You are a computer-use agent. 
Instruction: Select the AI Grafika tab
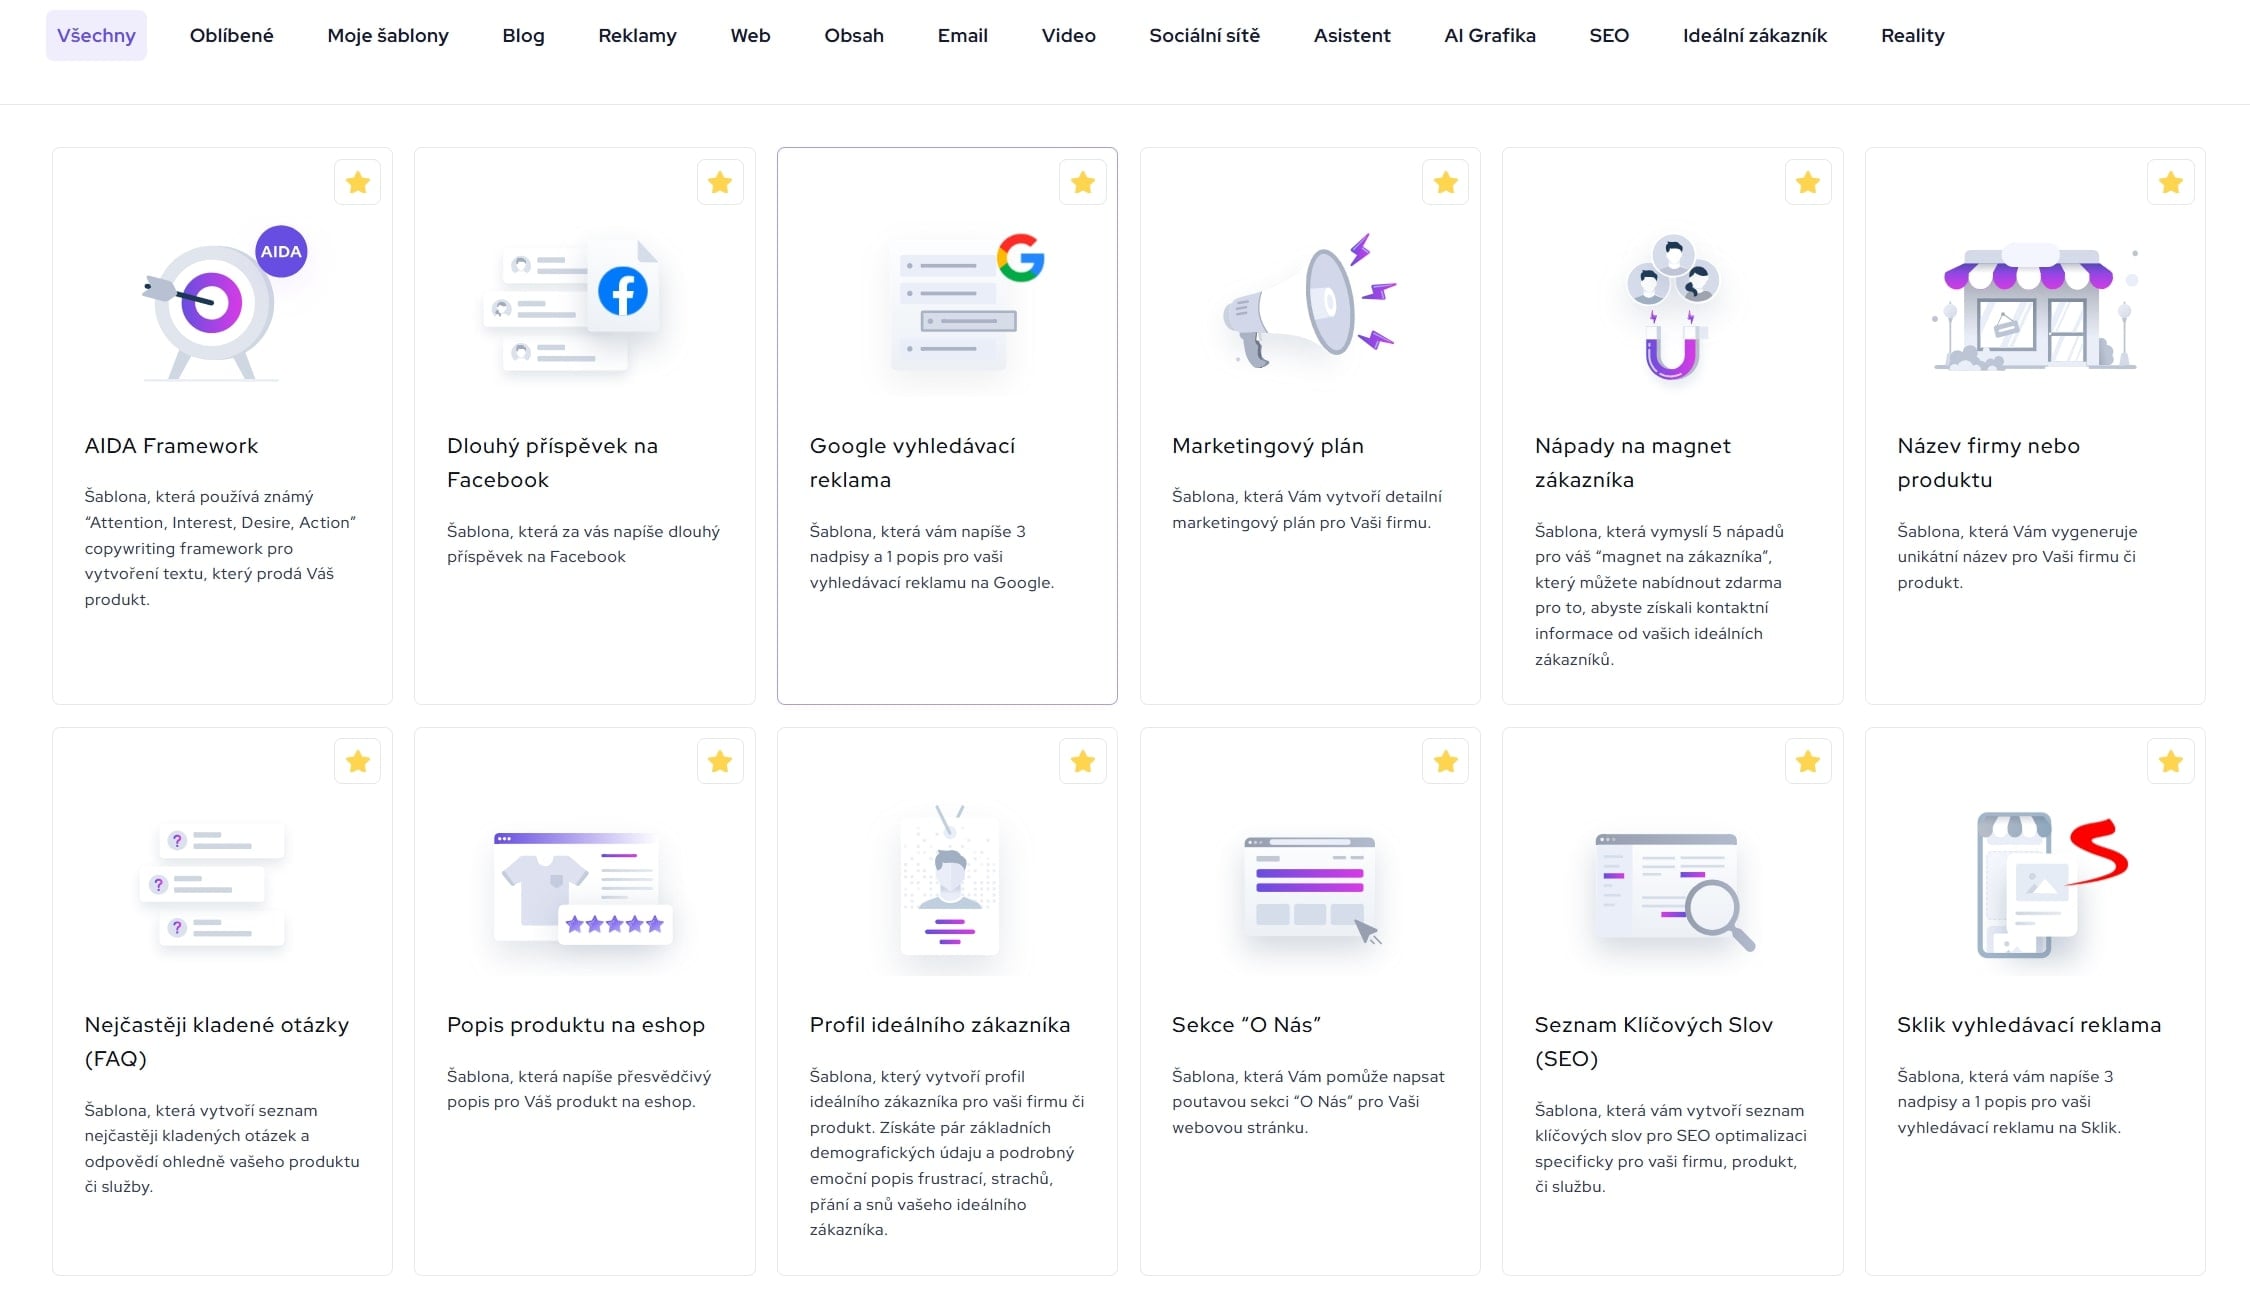[1489, 36]
